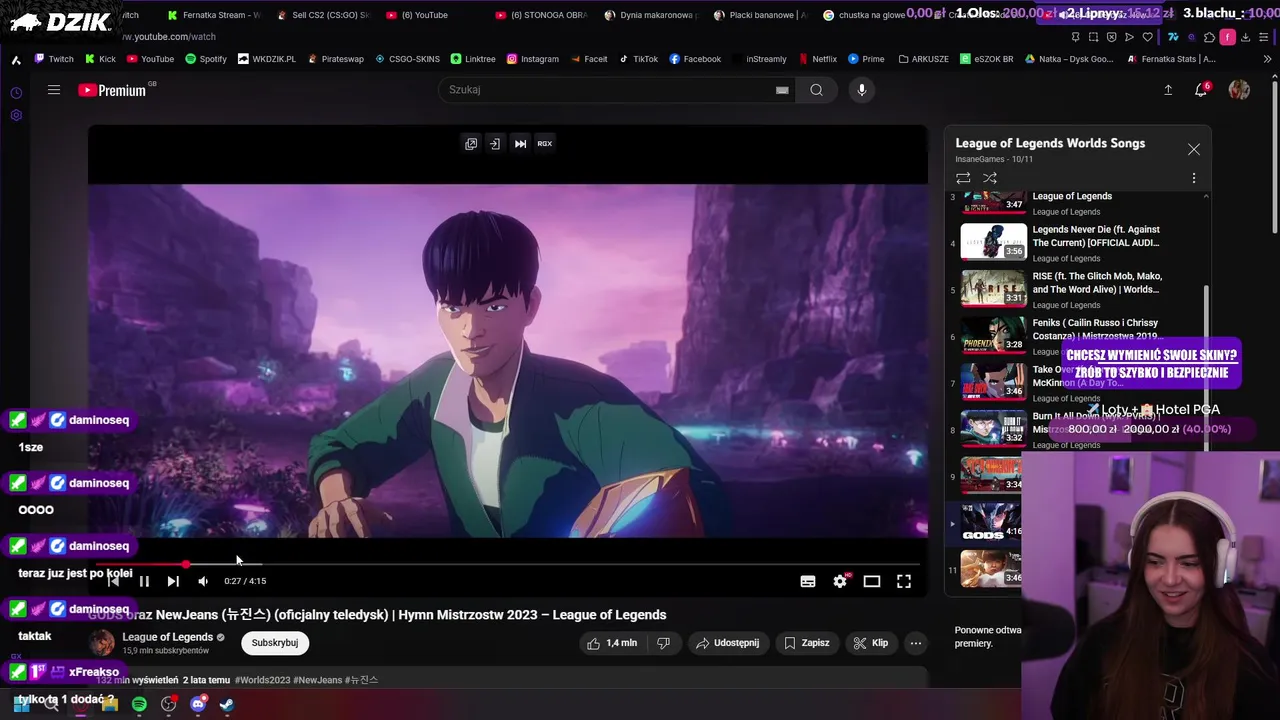Switch to the Fernatka Stream browser tab
This screenshot has height=720, width=1280.
coord(214,15)
